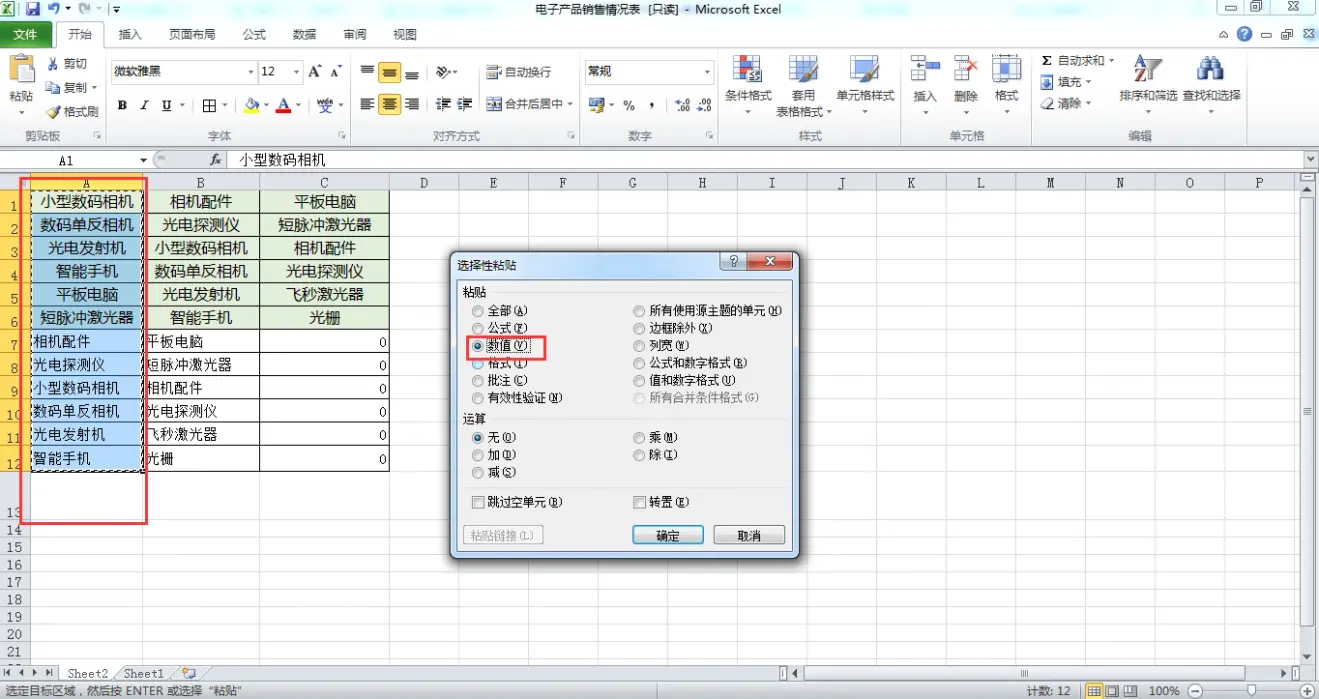Open the Copy (复制) dropdown arrow

click(95, 88)
